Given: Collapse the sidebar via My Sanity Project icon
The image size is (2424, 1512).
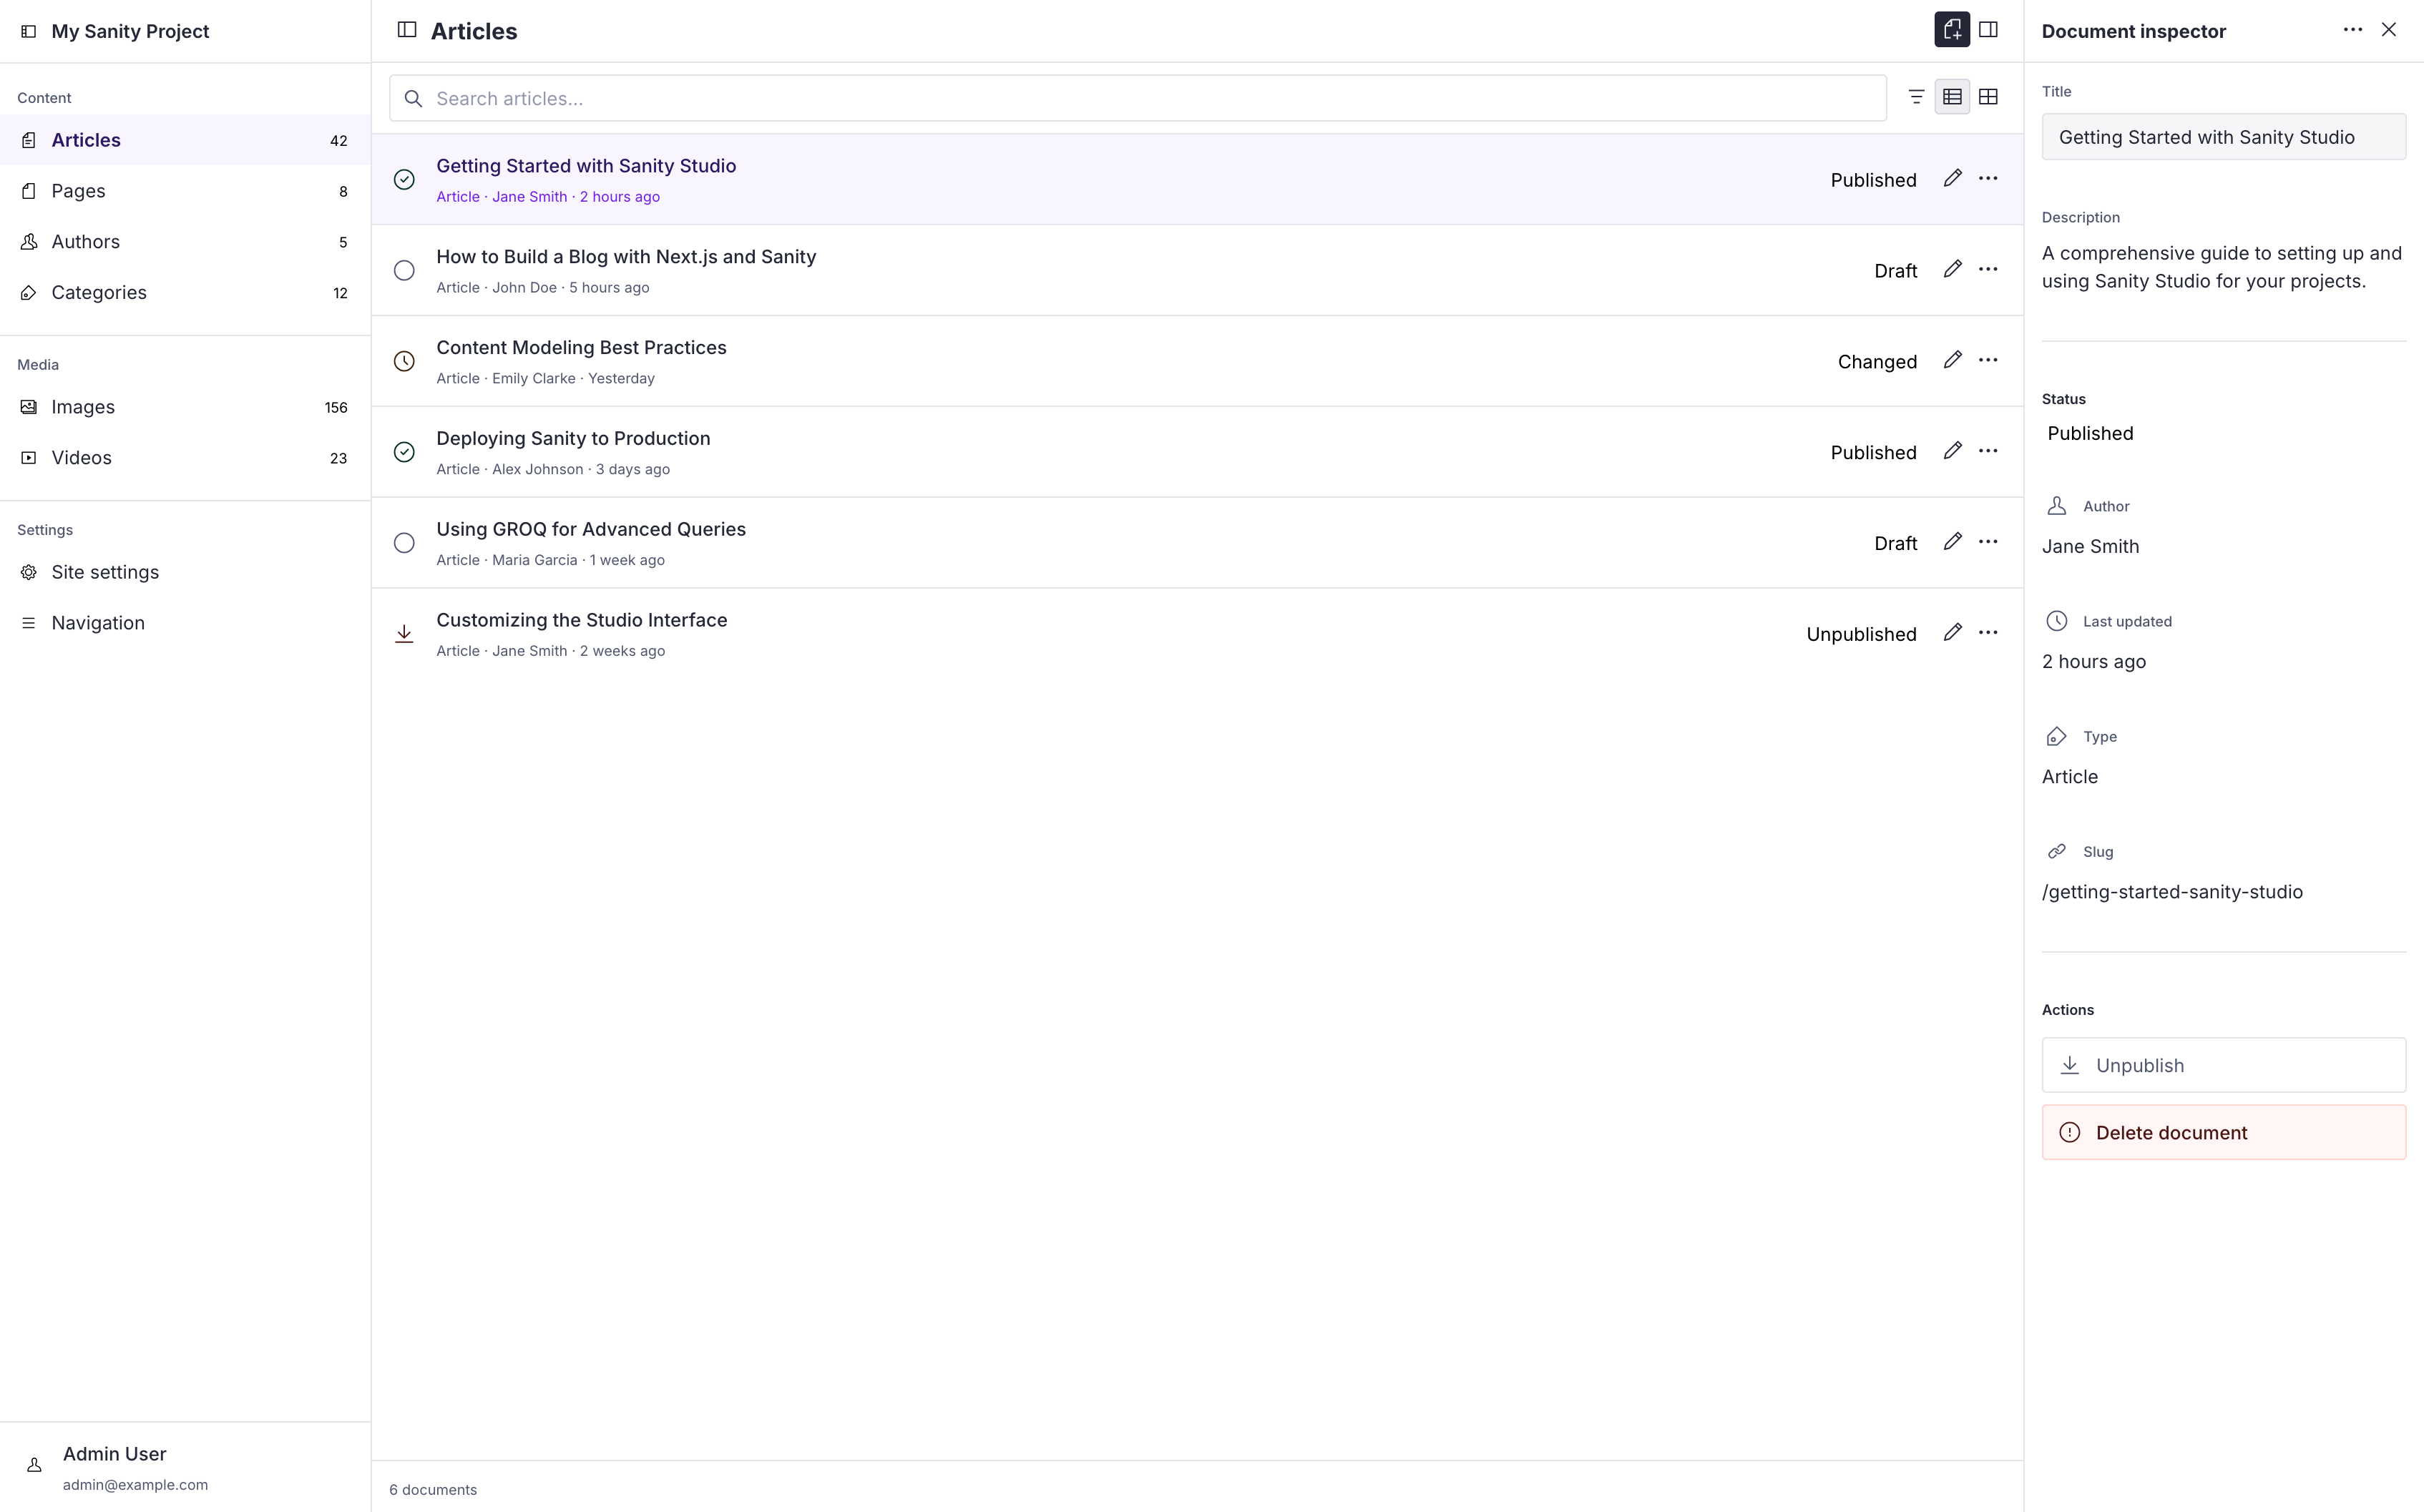Looking at the screenshot, I should point(29,31).
